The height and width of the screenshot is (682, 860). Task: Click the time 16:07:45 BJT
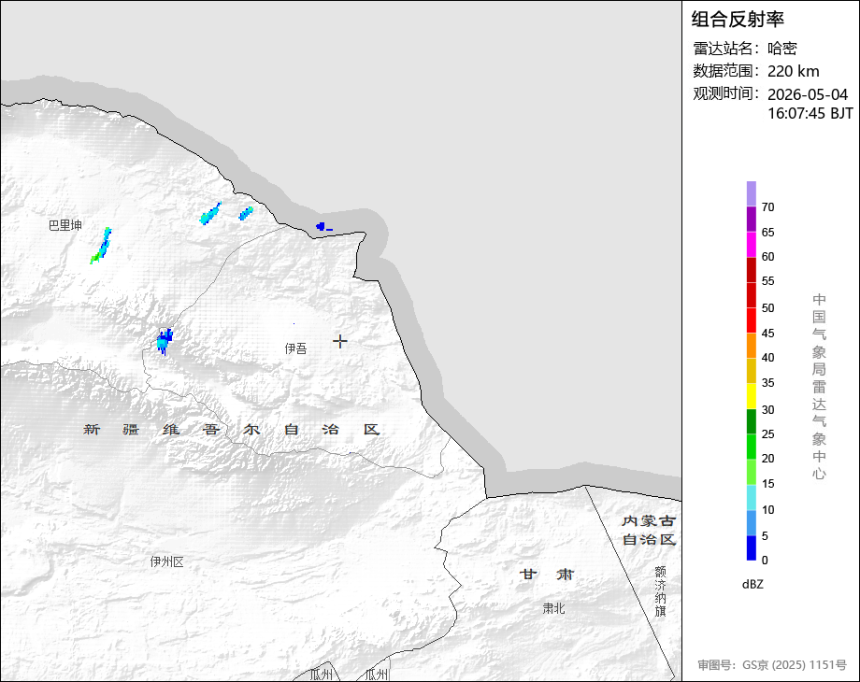pyautogui.click(x=810, y=114)
